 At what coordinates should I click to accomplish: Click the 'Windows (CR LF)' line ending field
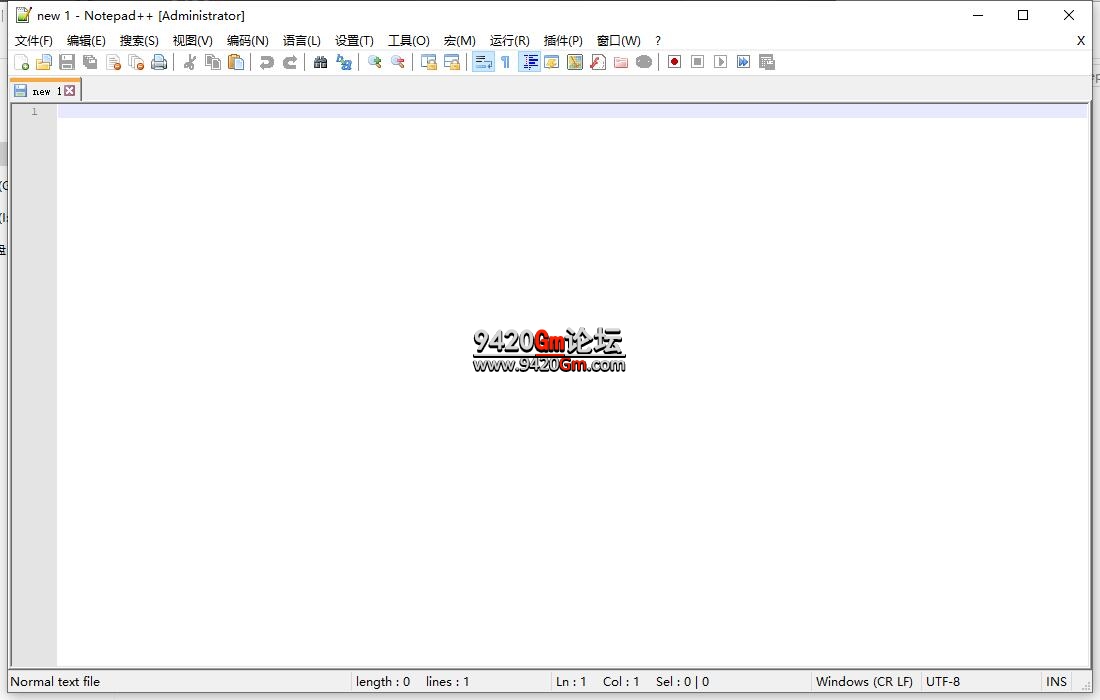(x=864, y=682)
